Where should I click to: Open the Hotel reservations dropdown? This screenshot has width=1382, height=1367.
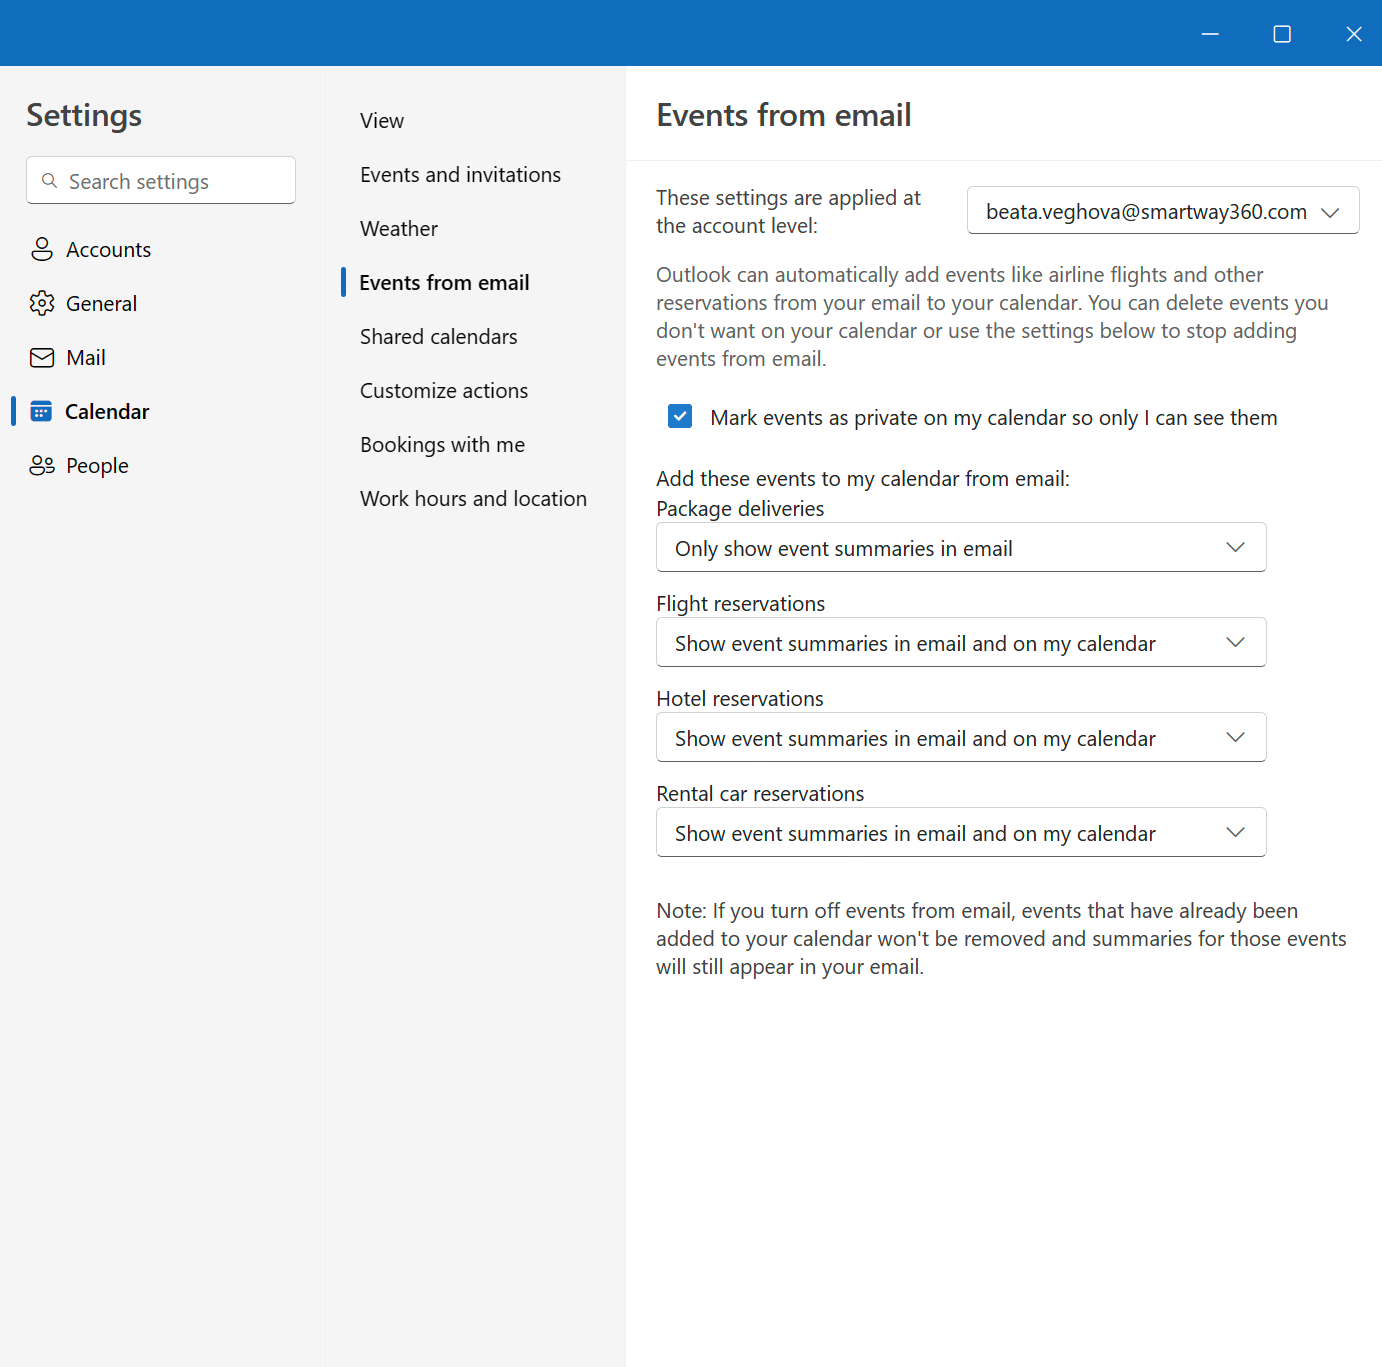pos(961,738)
